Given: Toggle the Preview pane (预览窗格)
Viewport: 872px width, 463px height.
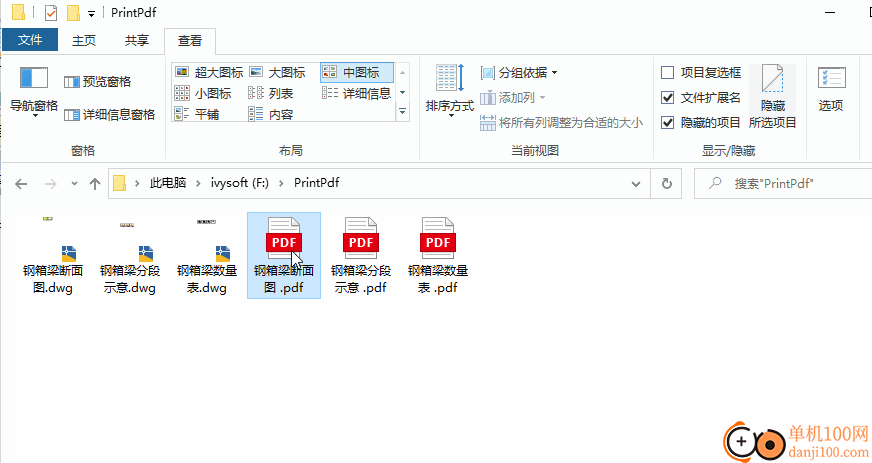Looking at the screenshot, I should point(98,82).
